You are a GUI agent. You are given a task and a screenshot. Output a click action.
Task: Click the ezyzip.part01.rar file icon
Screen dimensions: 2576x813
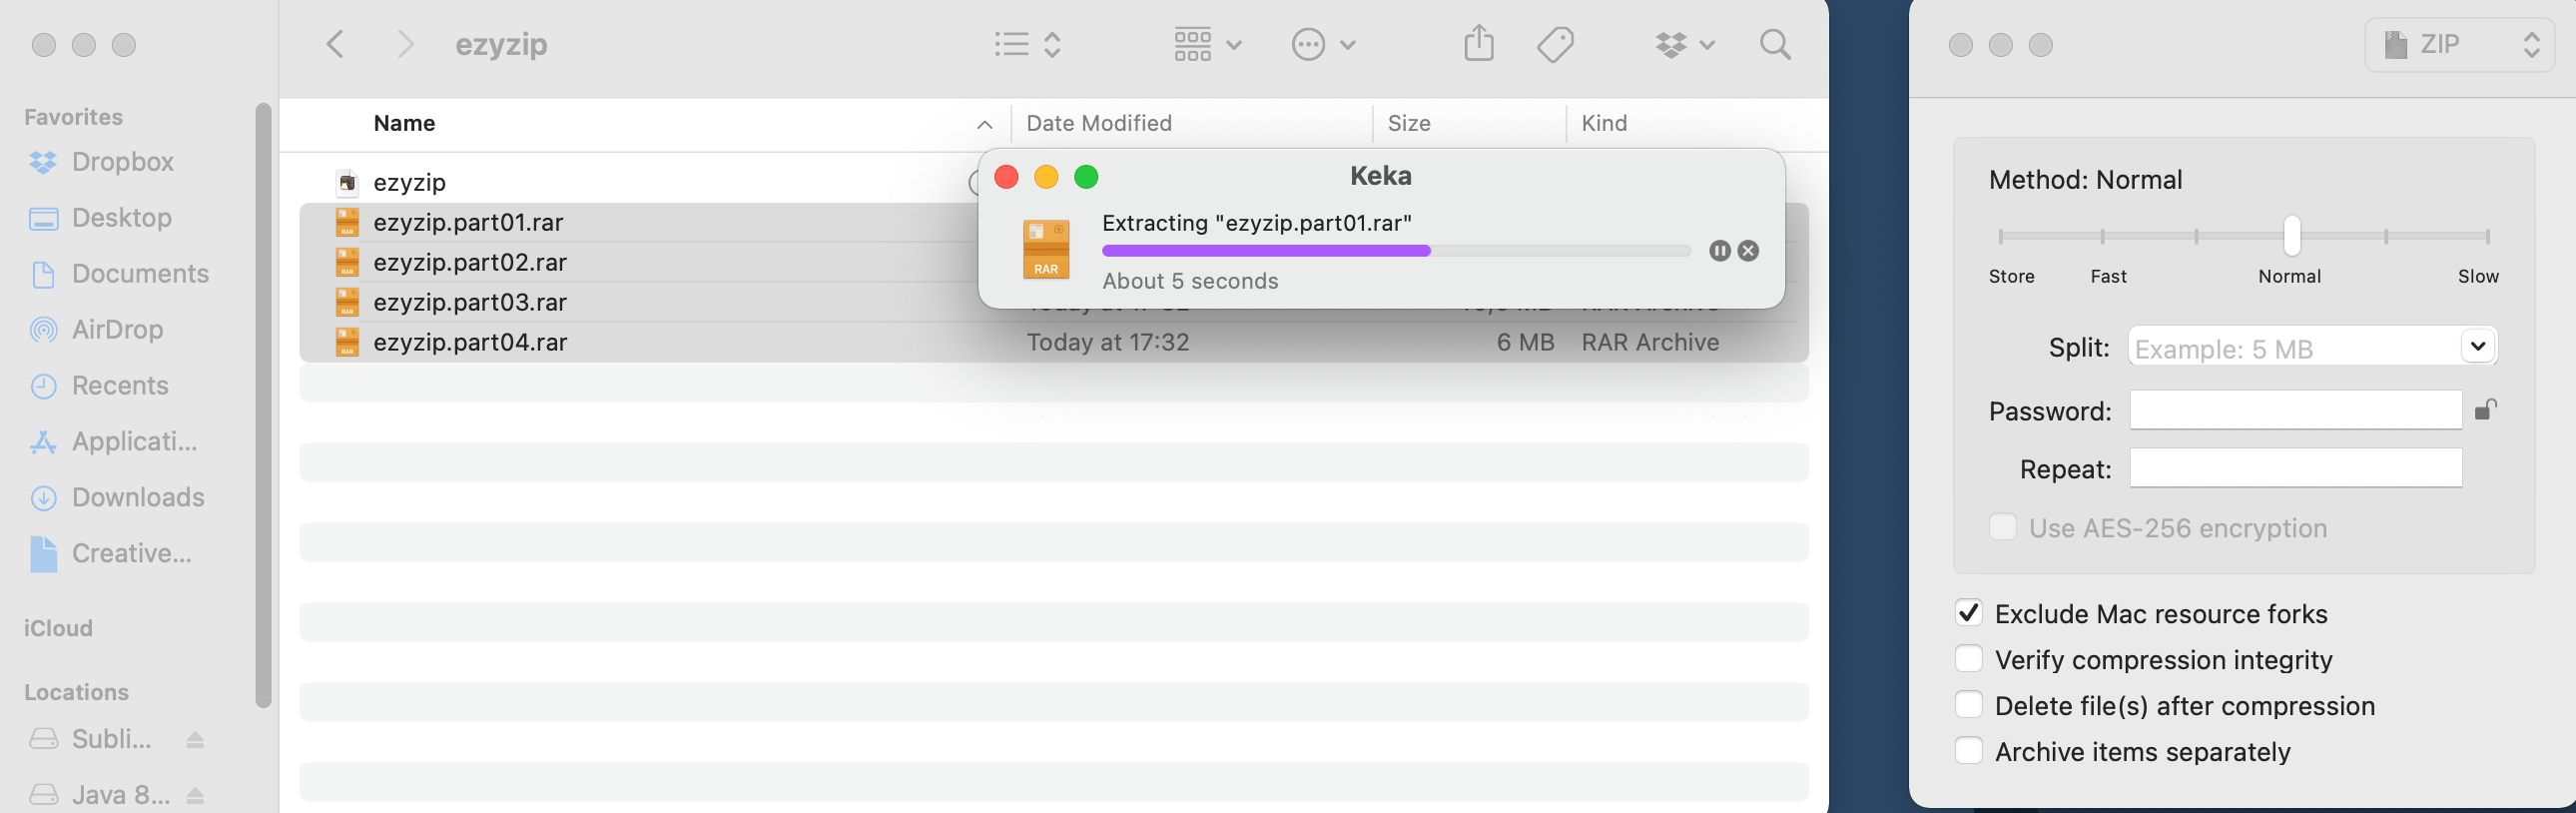(x=347, y=222)
